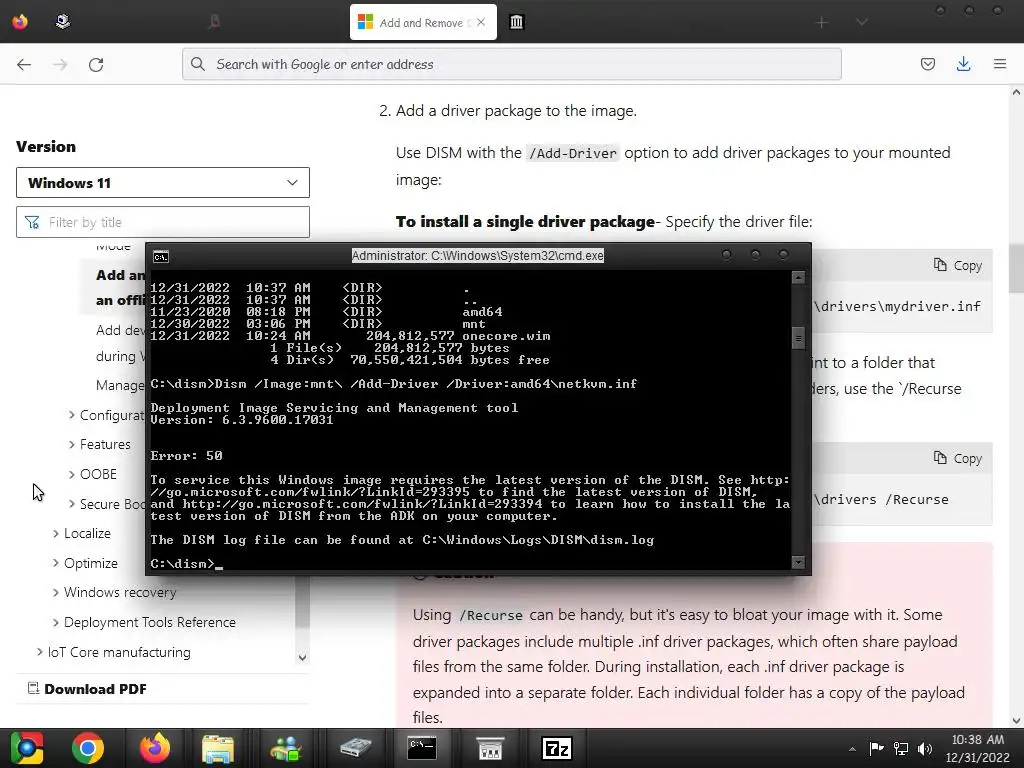Click the page scrollbar up arrow
Screen dimensions: 1024x768
coord(1016,93)
